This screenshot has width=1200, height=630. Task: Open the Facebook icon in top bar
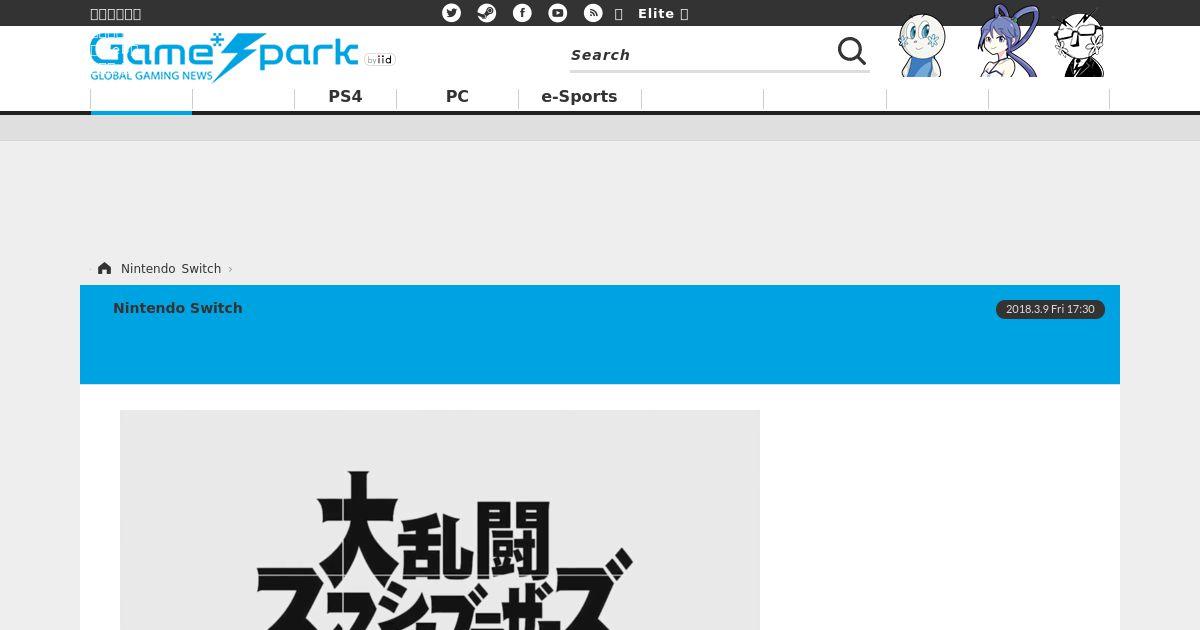tap(522, 13)
